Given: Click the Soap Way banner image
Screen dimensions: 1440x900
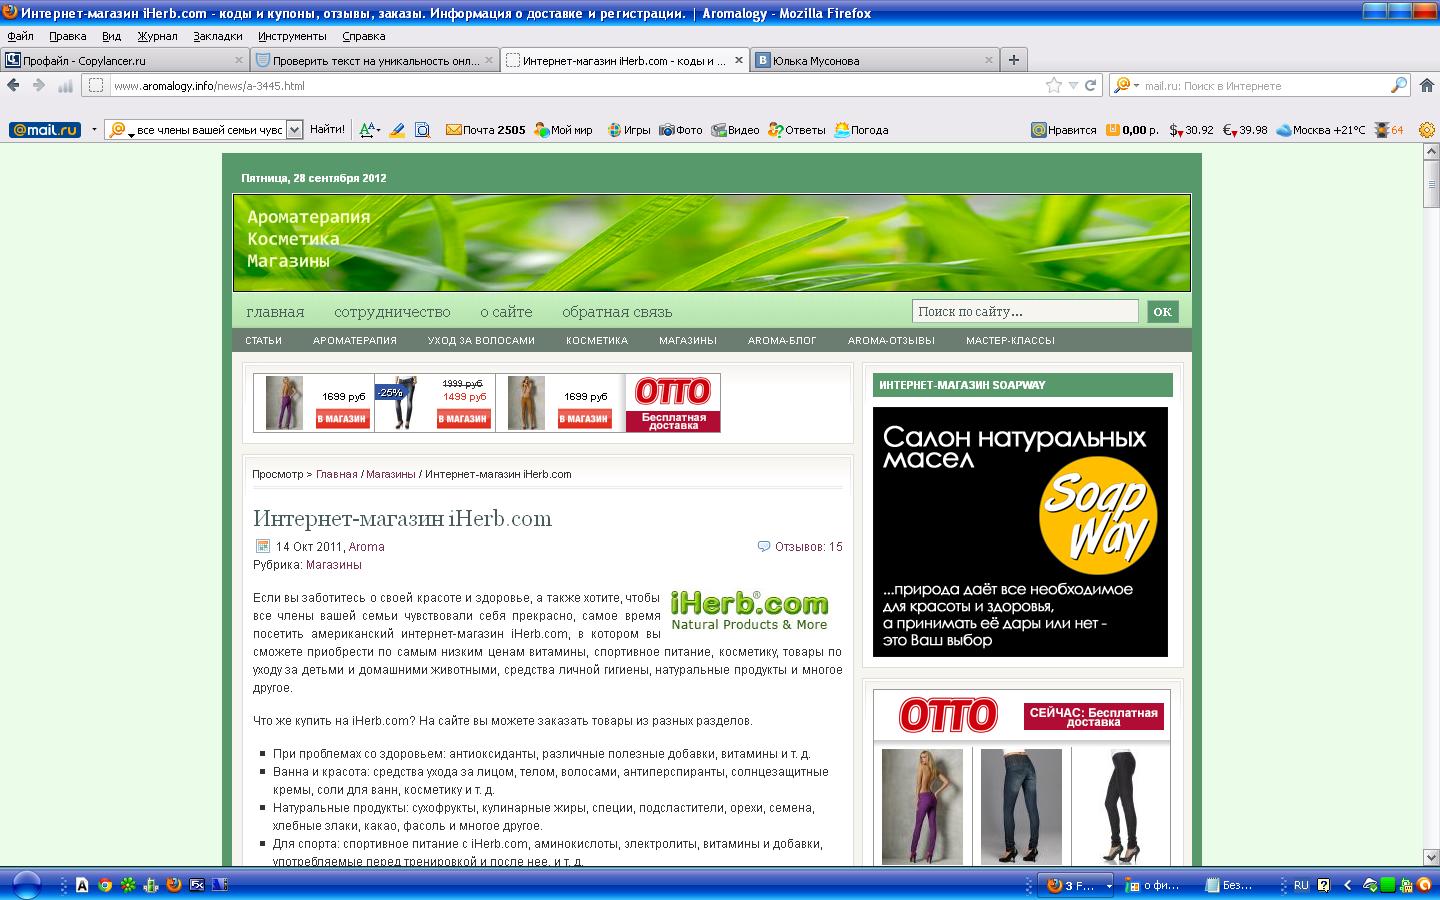Looking at the screenshot, I should click(1020, 532).
